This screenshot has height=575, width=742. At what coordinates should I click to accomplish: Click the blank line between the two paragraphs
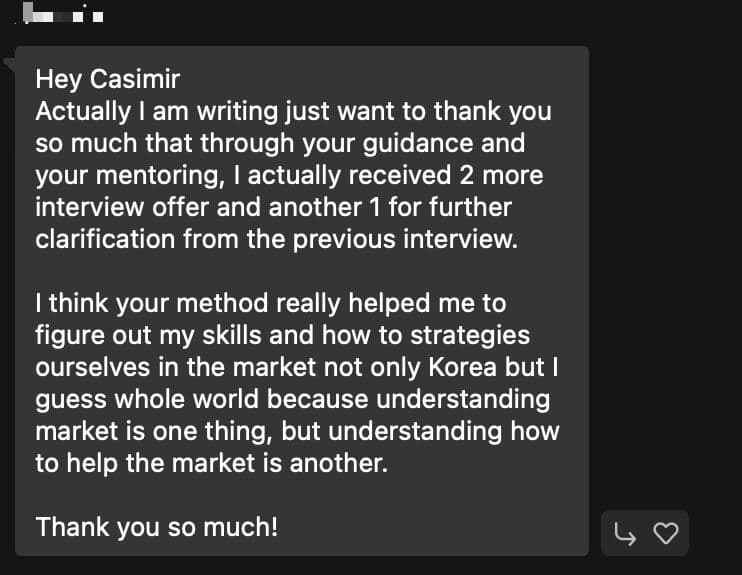click(x=300, y=271)
